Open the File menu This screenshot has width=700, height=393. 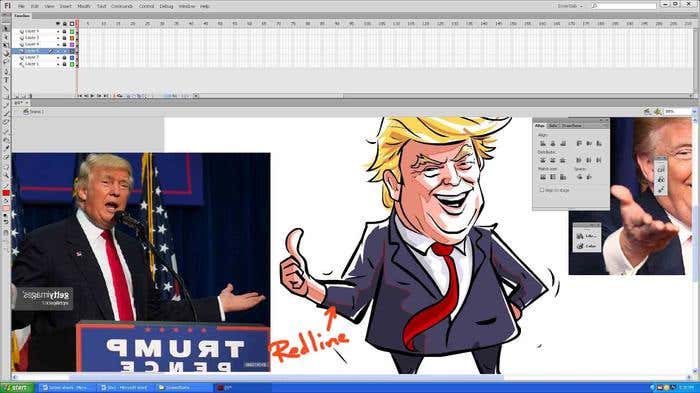pyautogui.click(x=21, y=6)
